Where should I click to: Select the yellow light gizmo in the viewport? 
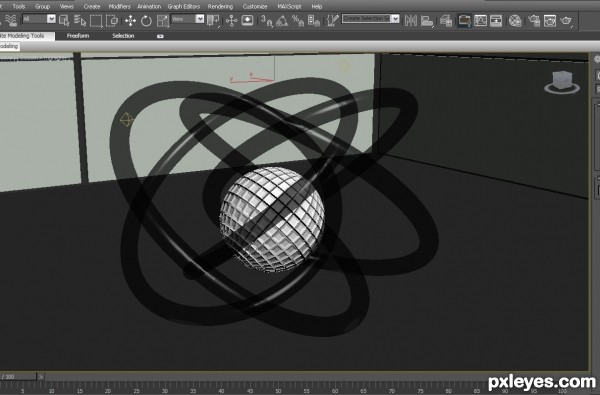coord(126,120)
